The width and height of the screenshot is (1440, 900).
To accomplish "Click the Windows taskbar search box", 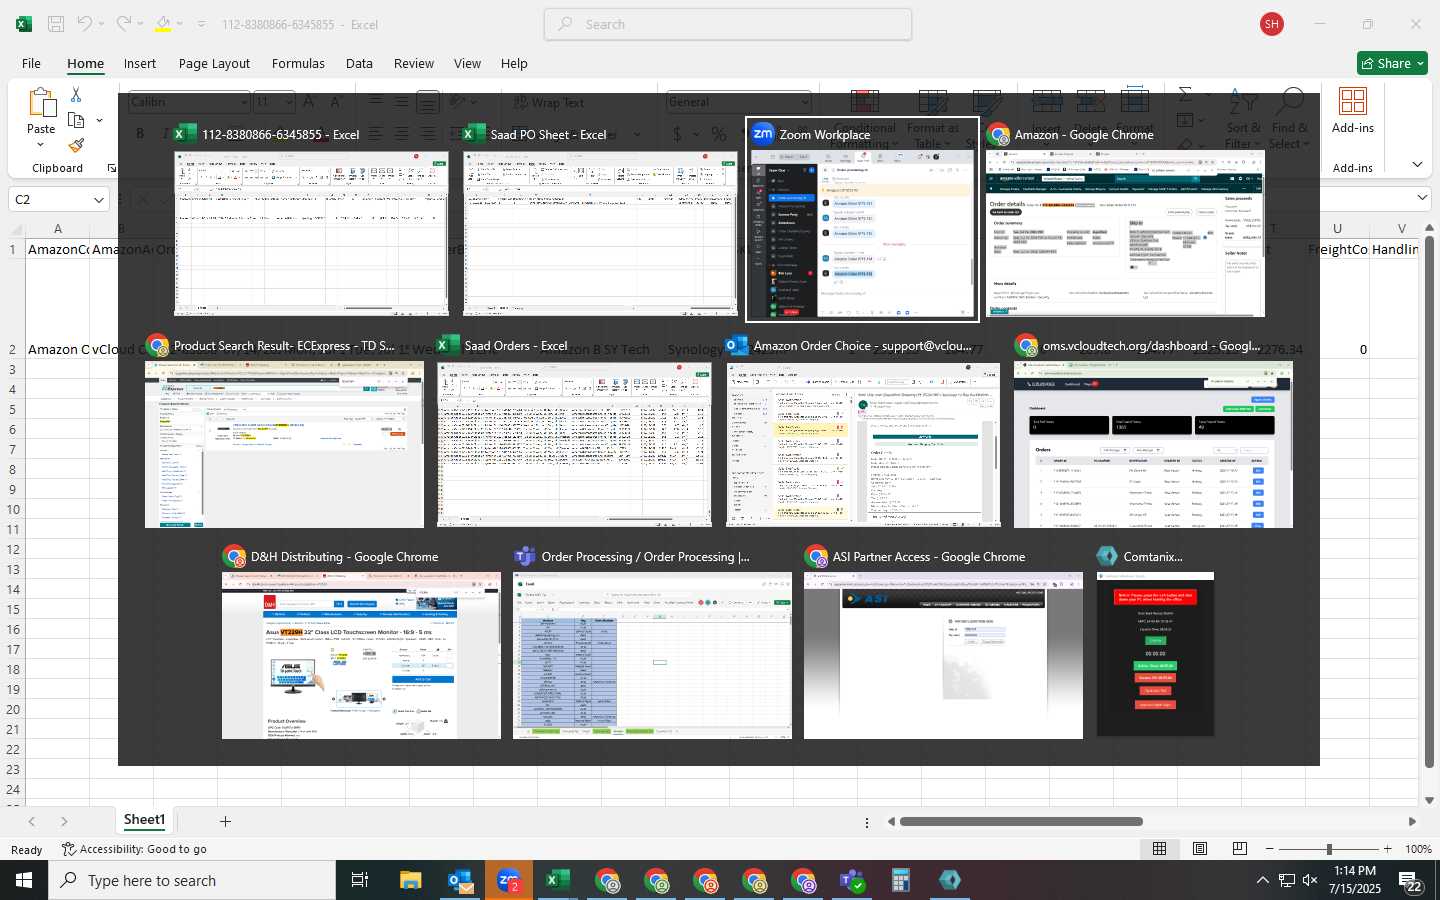I will pyautogui.click(x=192, y=880).
